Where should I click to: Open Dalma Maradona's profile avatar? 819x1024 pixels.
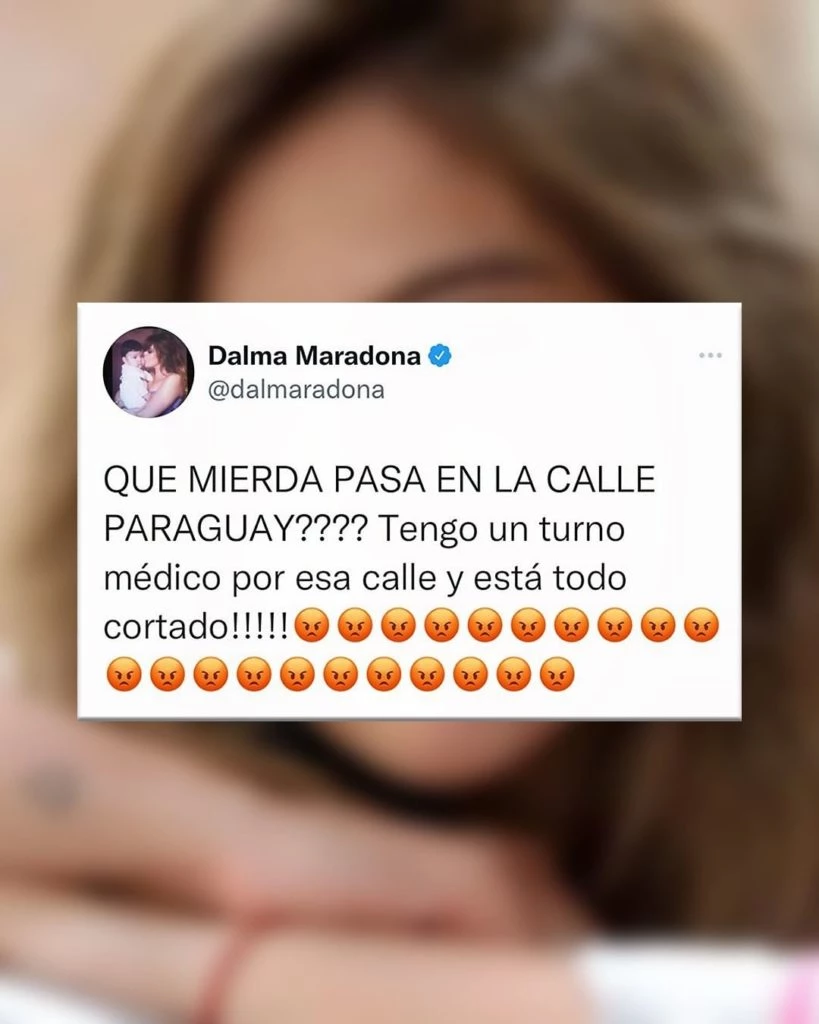pyautogui.click(x=148, y=372)
